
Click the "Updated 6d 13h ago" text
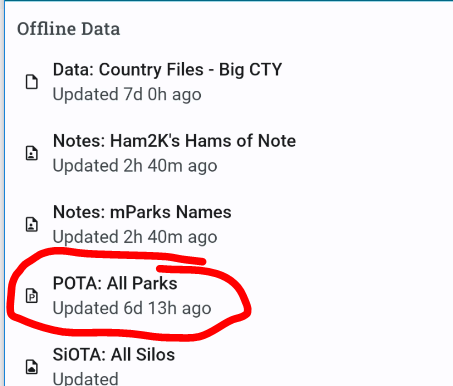[132, 309]
